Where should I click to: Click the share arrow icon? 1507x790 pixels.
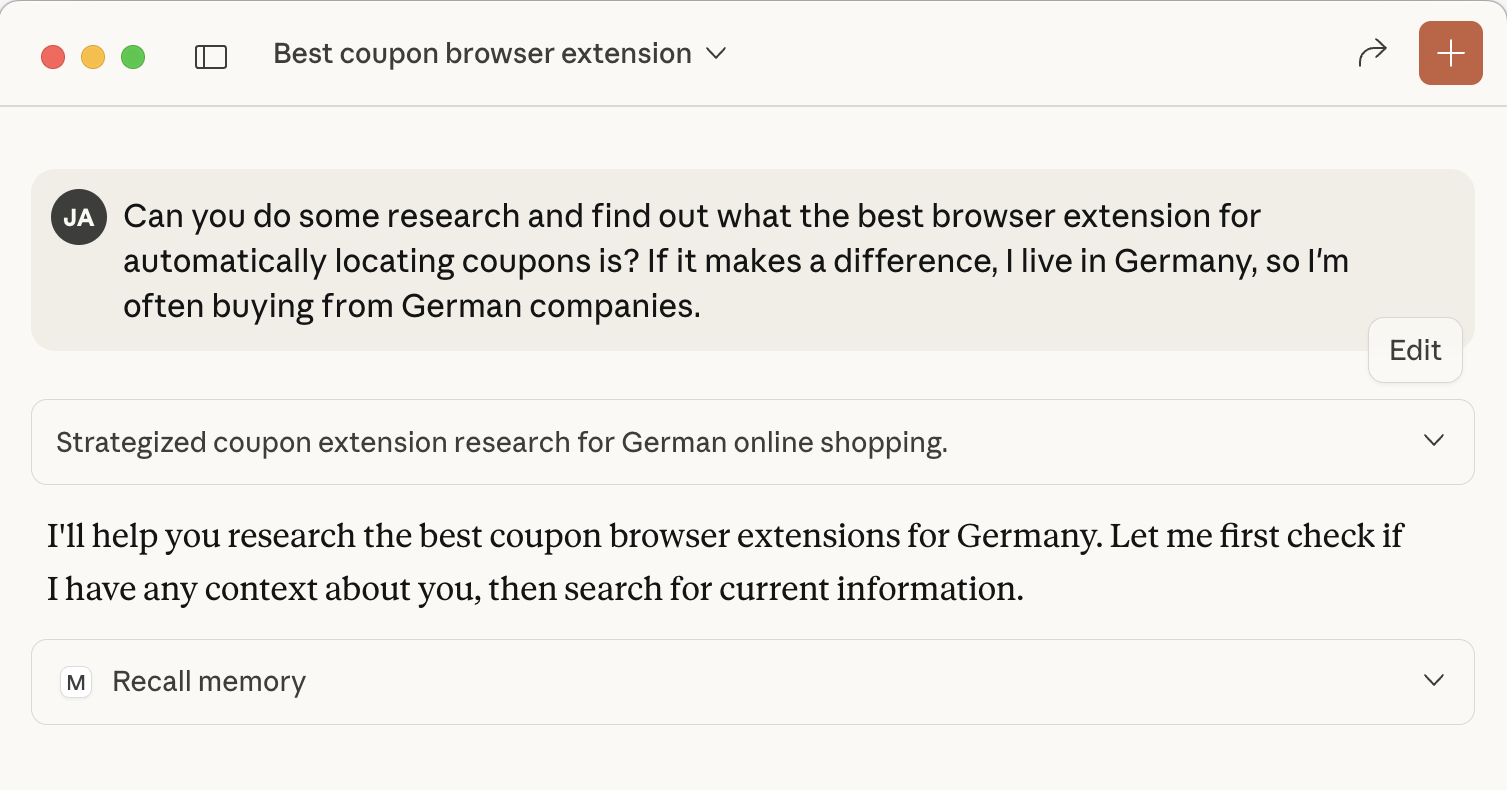[1372, 53]
